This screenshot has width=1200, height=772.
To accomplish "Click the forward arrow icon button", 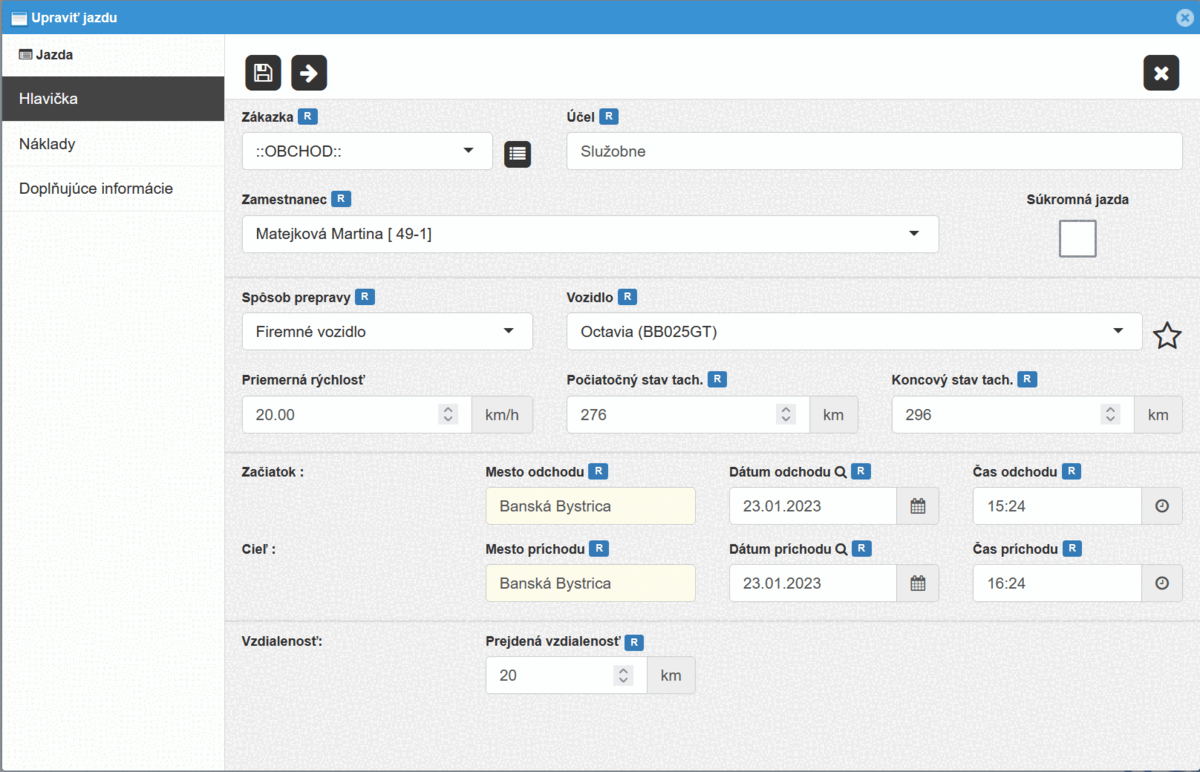I will (309, 73).
